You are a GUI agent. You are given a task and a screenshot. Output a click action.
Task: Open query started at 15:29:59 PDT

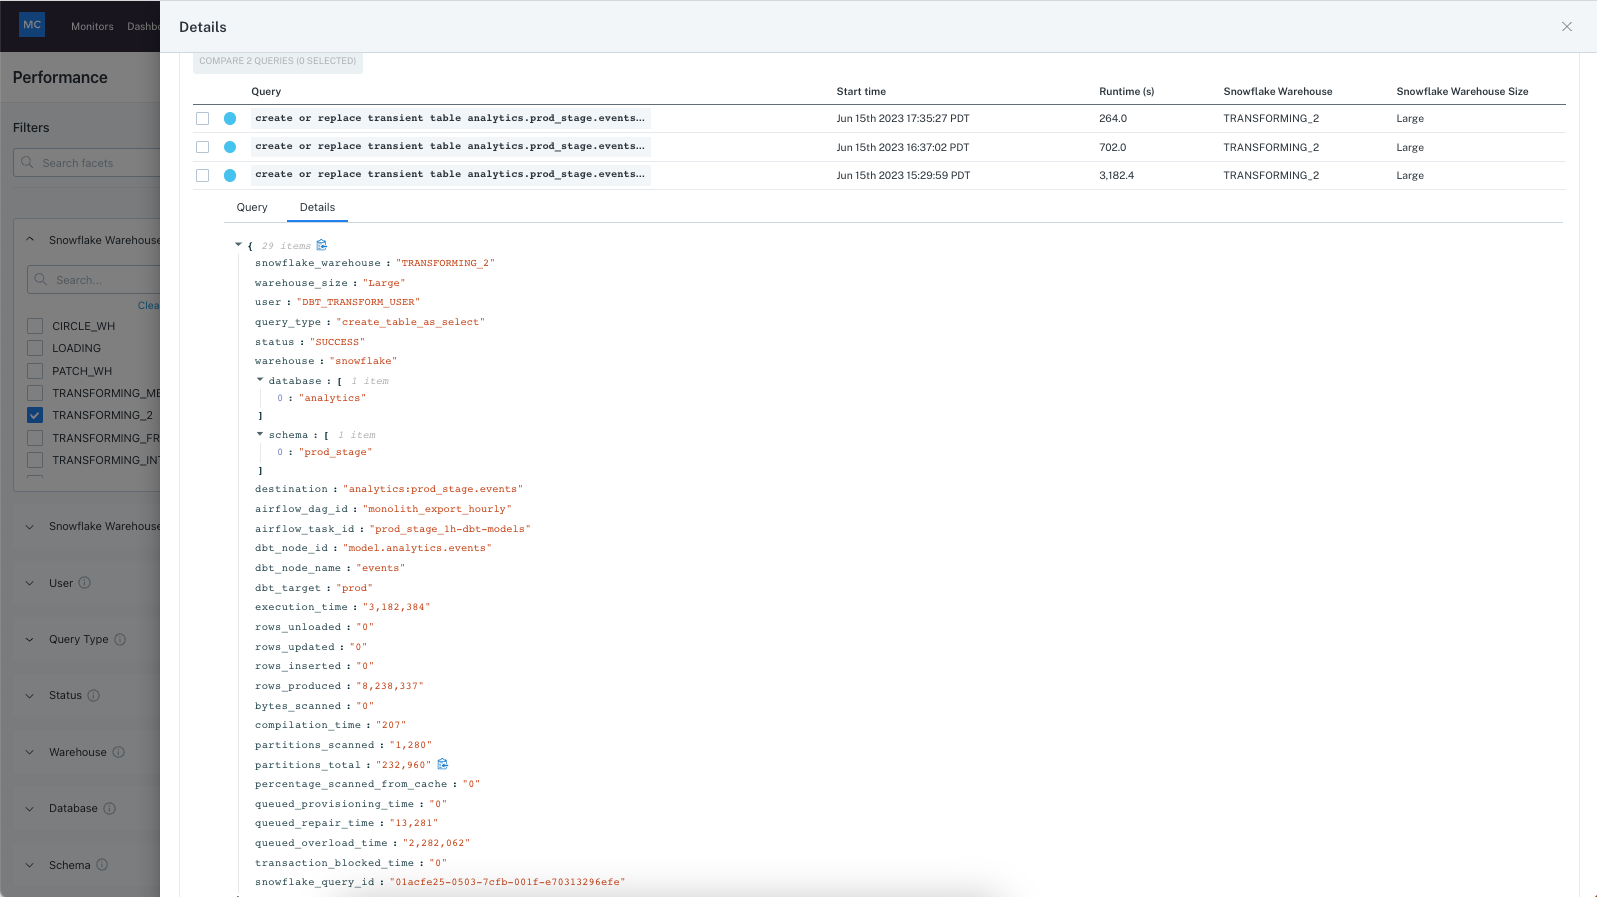click(x=450, y=175)
